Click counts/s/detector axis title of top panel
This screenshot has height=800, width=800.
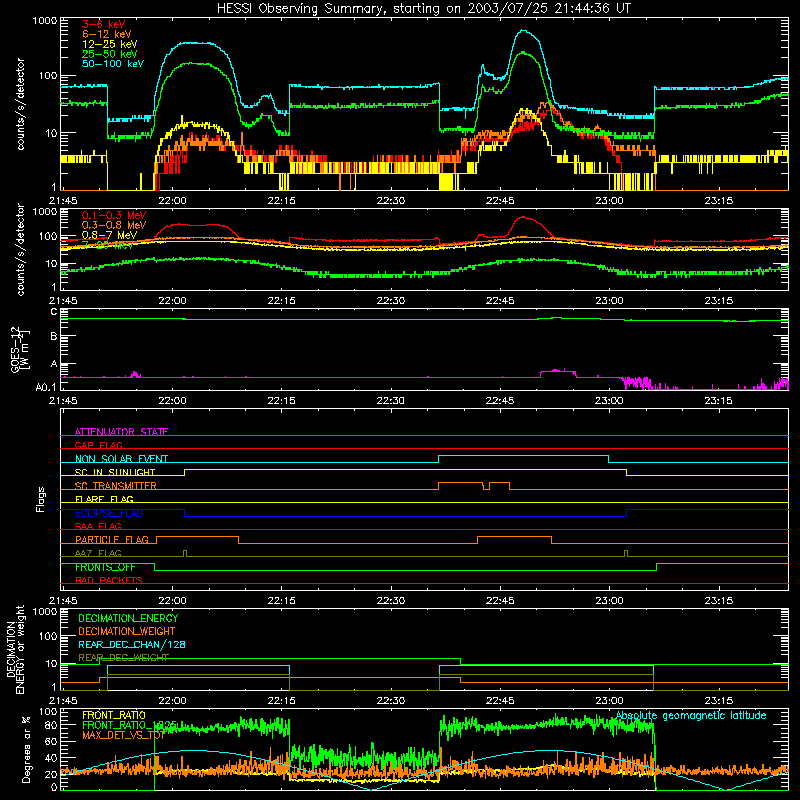click(x=20, y=104)
